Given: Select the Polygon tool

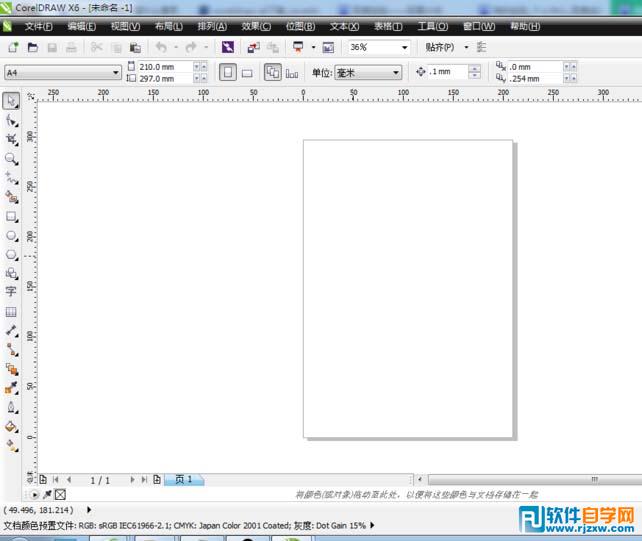Looking at the screenshot, I should tap(11, 255).
